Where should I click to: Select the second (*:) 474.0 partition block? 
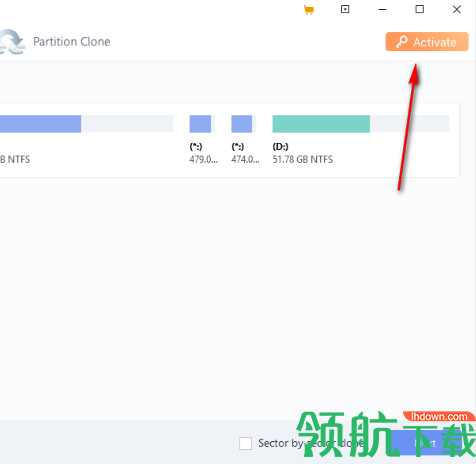tap(244, 124)
